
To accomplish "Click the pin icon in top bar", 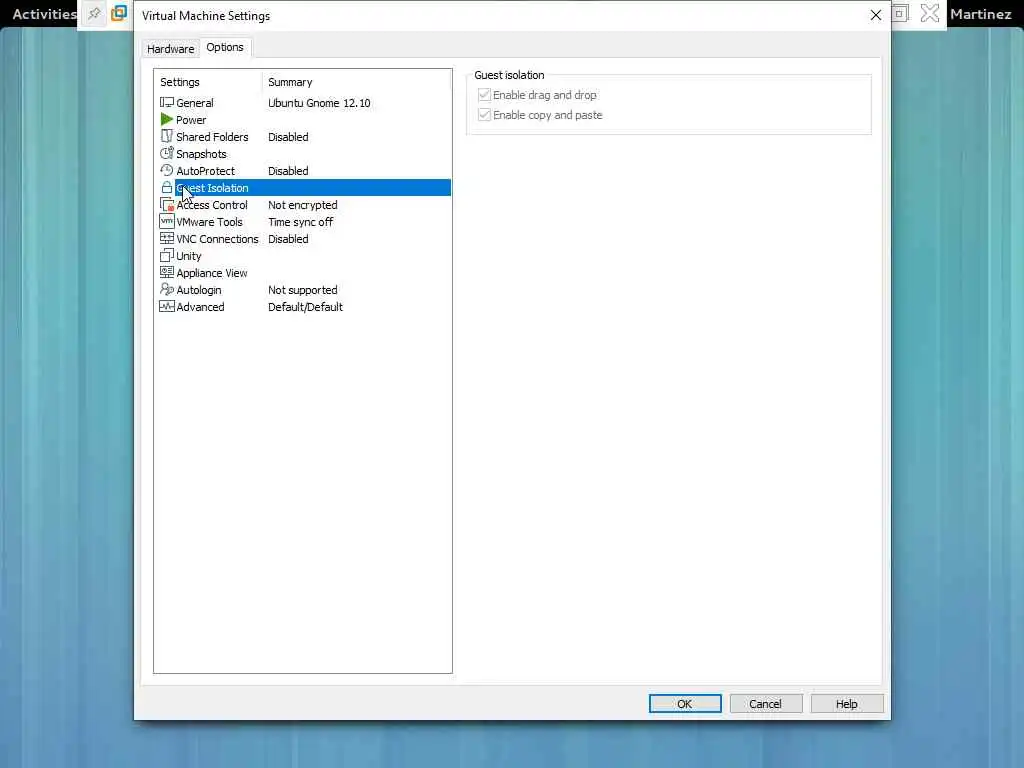I will pos(94,14).
